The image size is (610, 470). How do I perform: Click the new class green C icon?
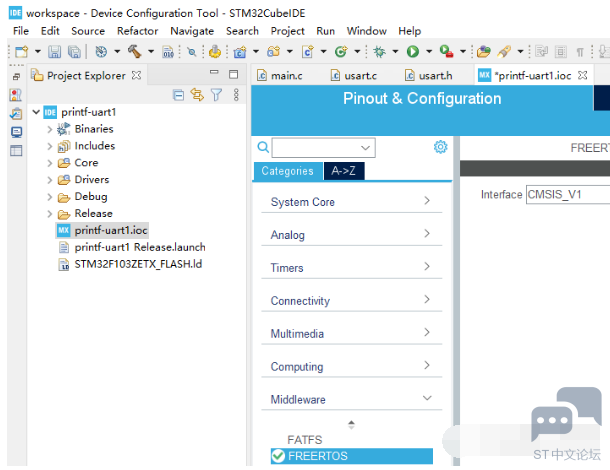[341, 51]
